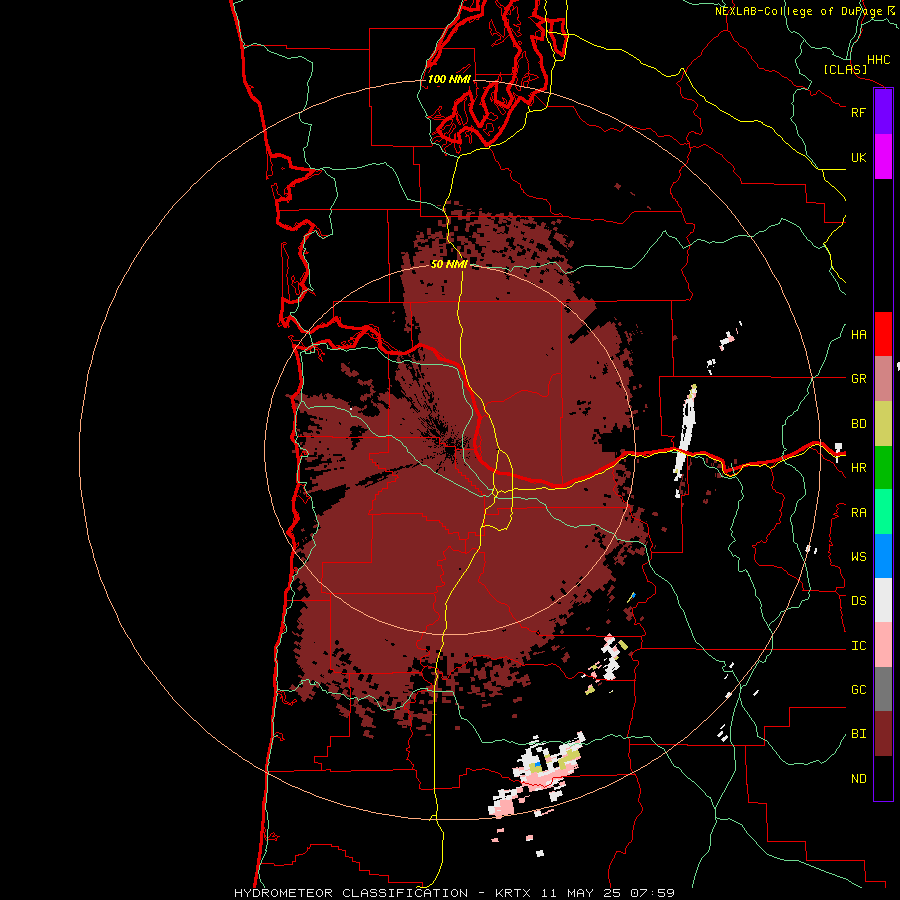Click the RF legend label

(x=859, y=112)
